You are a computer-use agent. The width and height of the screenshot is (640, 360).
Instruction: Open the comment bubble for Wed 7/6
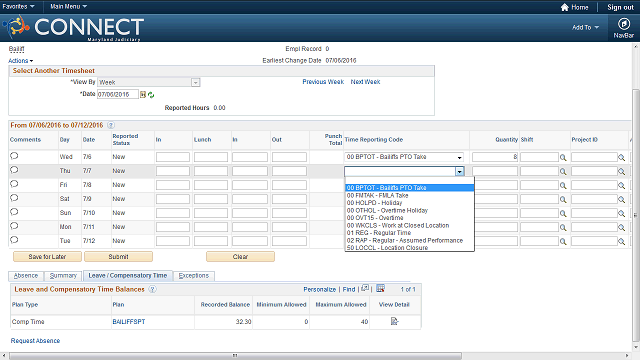[x=14, y=156]
